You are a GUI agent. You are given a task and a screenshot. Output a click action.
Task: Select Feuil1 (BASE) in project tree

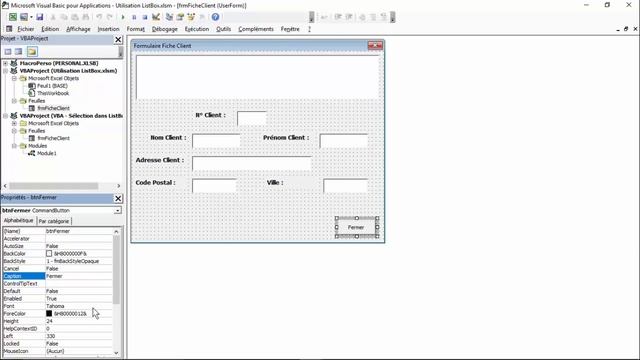[52, 86]
